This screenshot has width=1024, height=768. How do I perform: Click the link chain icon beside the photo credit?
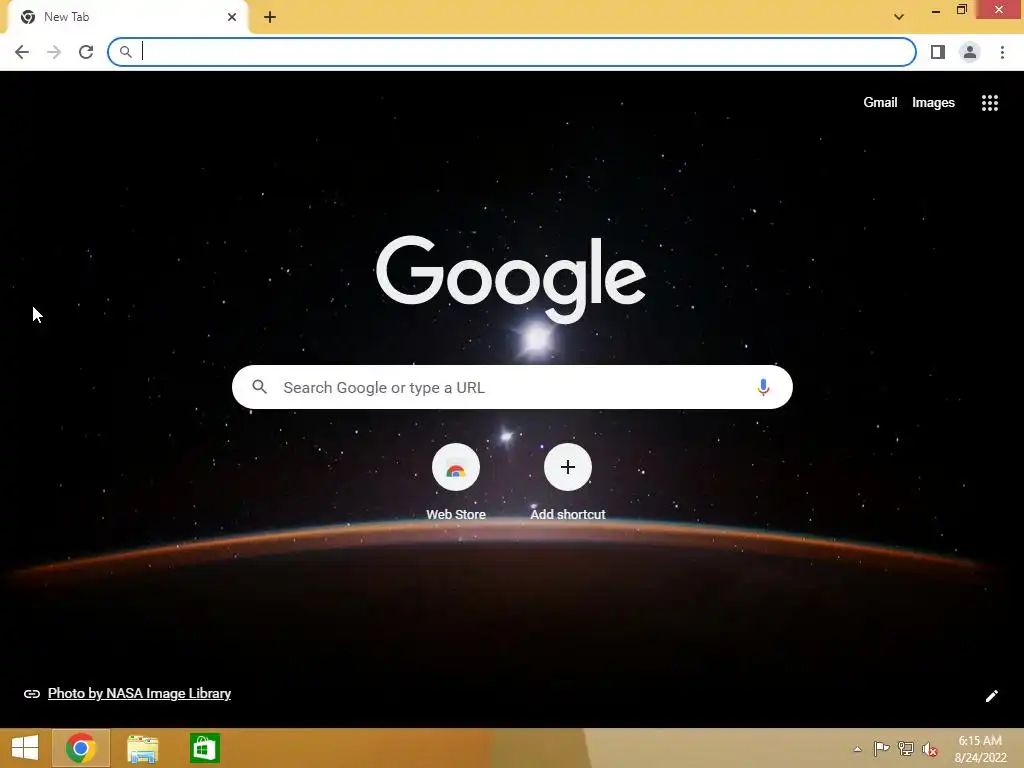click(32, 694)
